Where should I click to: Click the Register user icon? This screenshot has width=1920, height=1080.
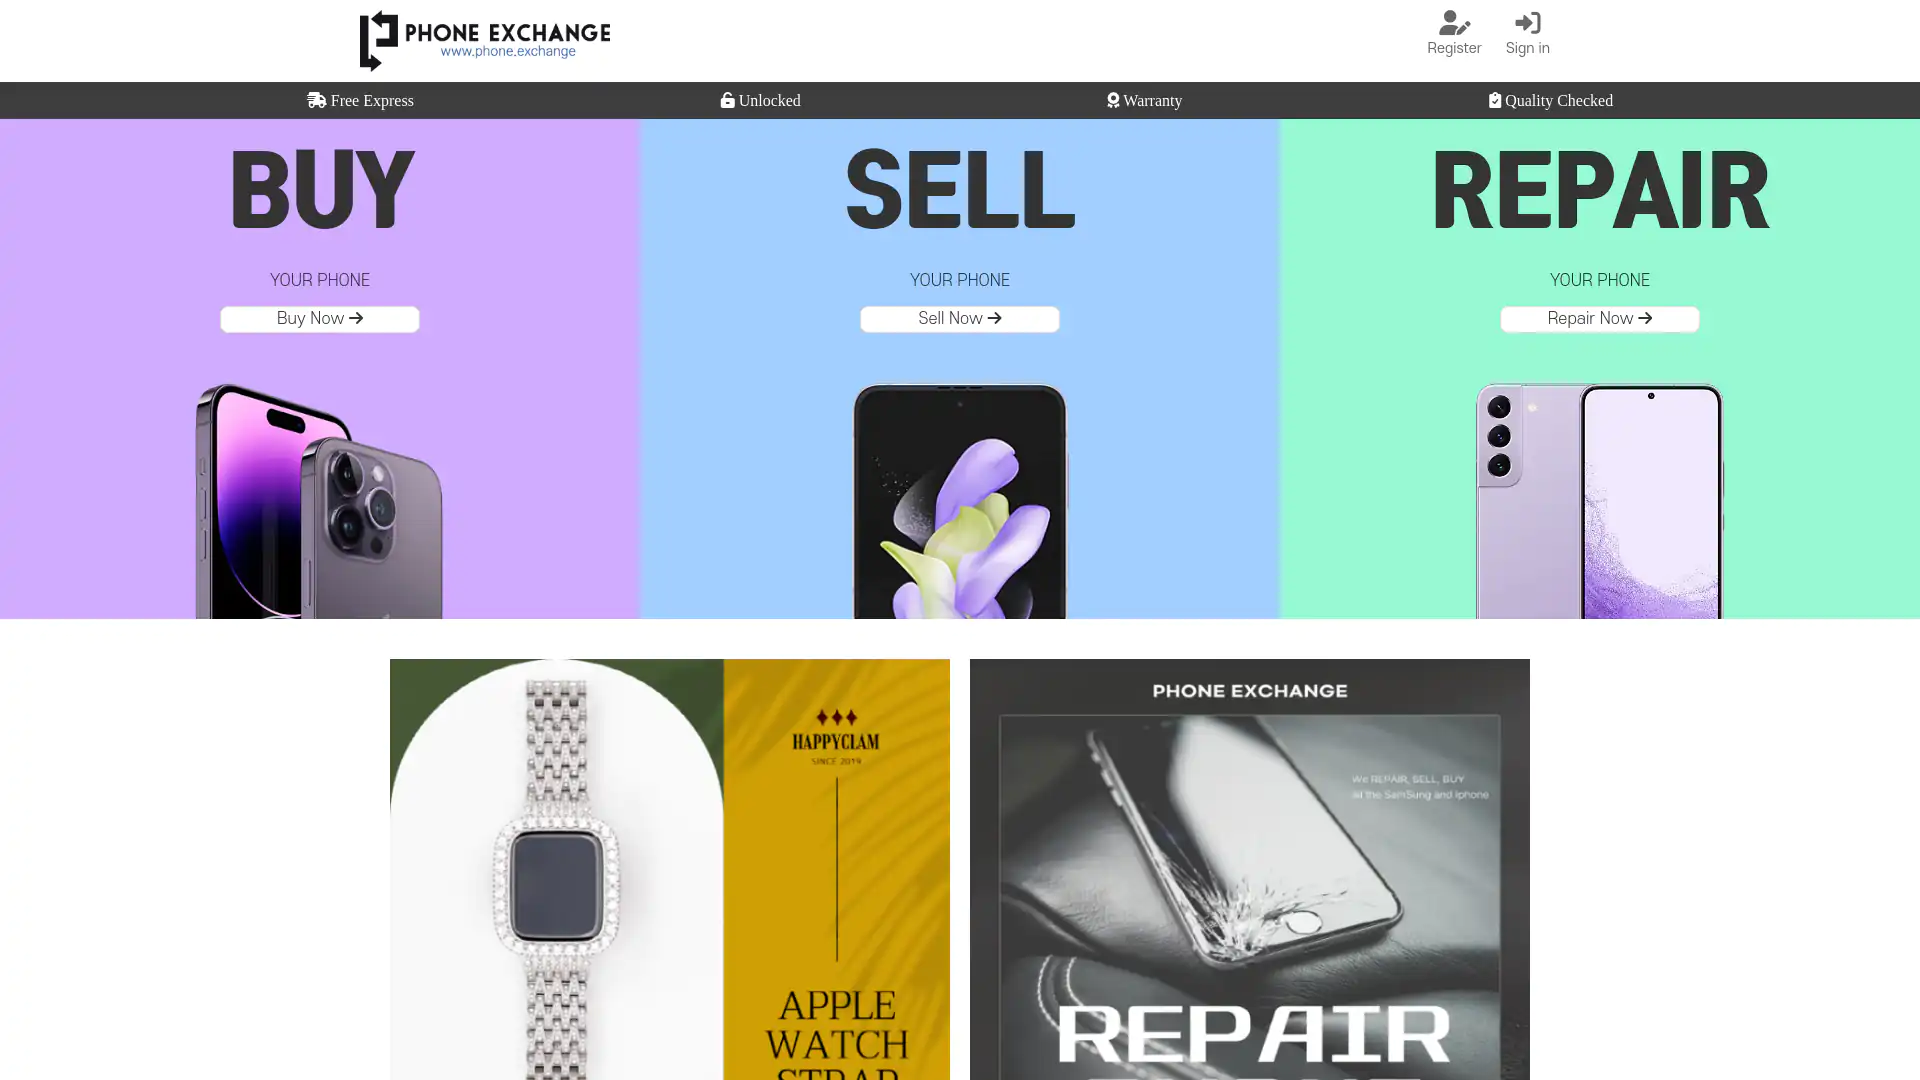(1454, 22)
